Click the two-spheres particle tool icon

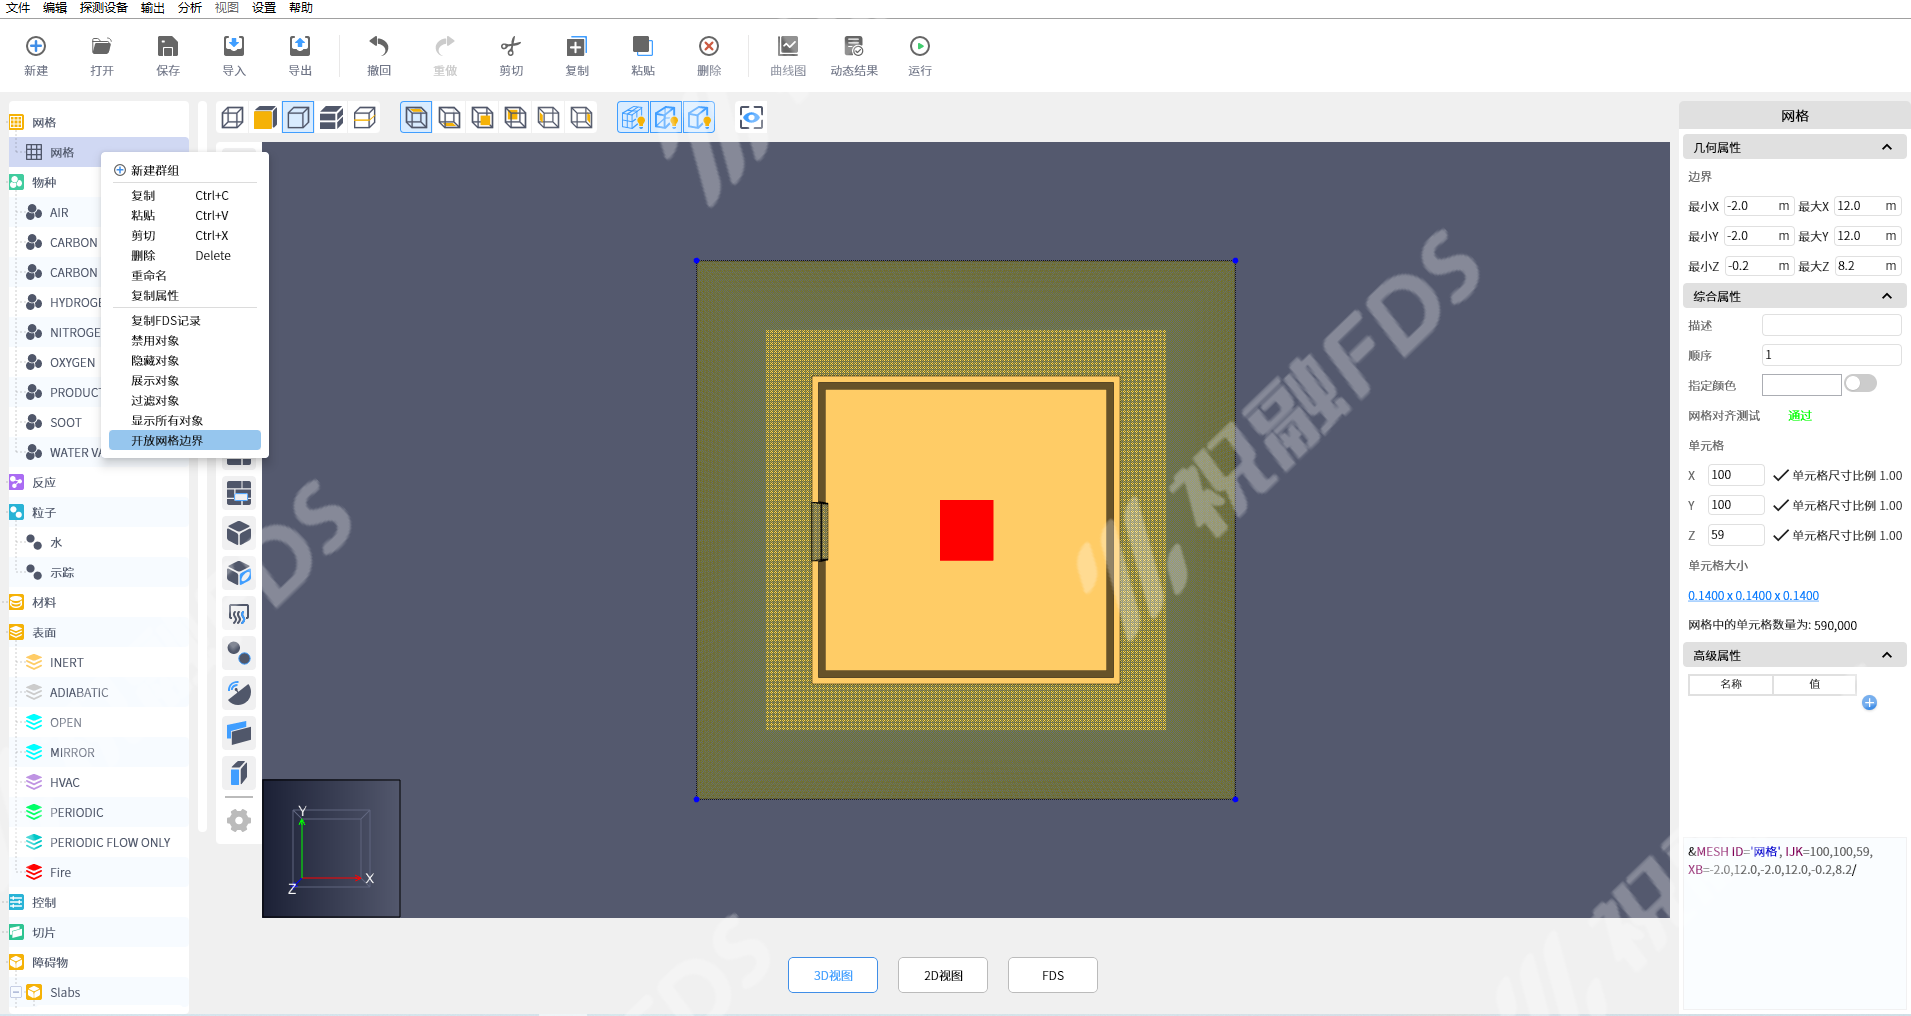click(239, 653)
